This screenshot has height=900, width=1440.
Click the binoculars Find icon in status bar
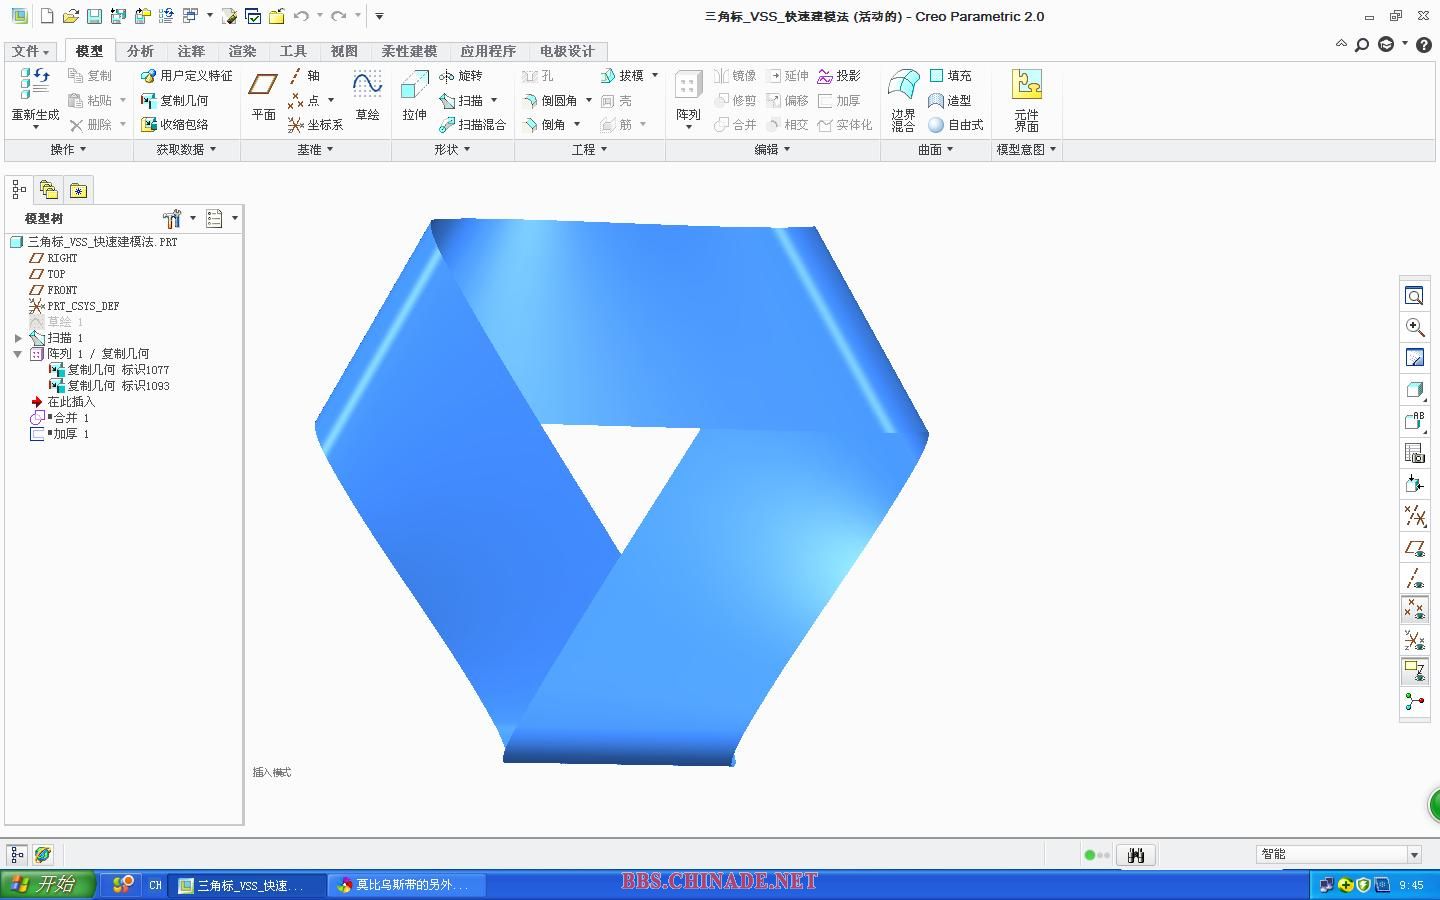[1135, 855]
